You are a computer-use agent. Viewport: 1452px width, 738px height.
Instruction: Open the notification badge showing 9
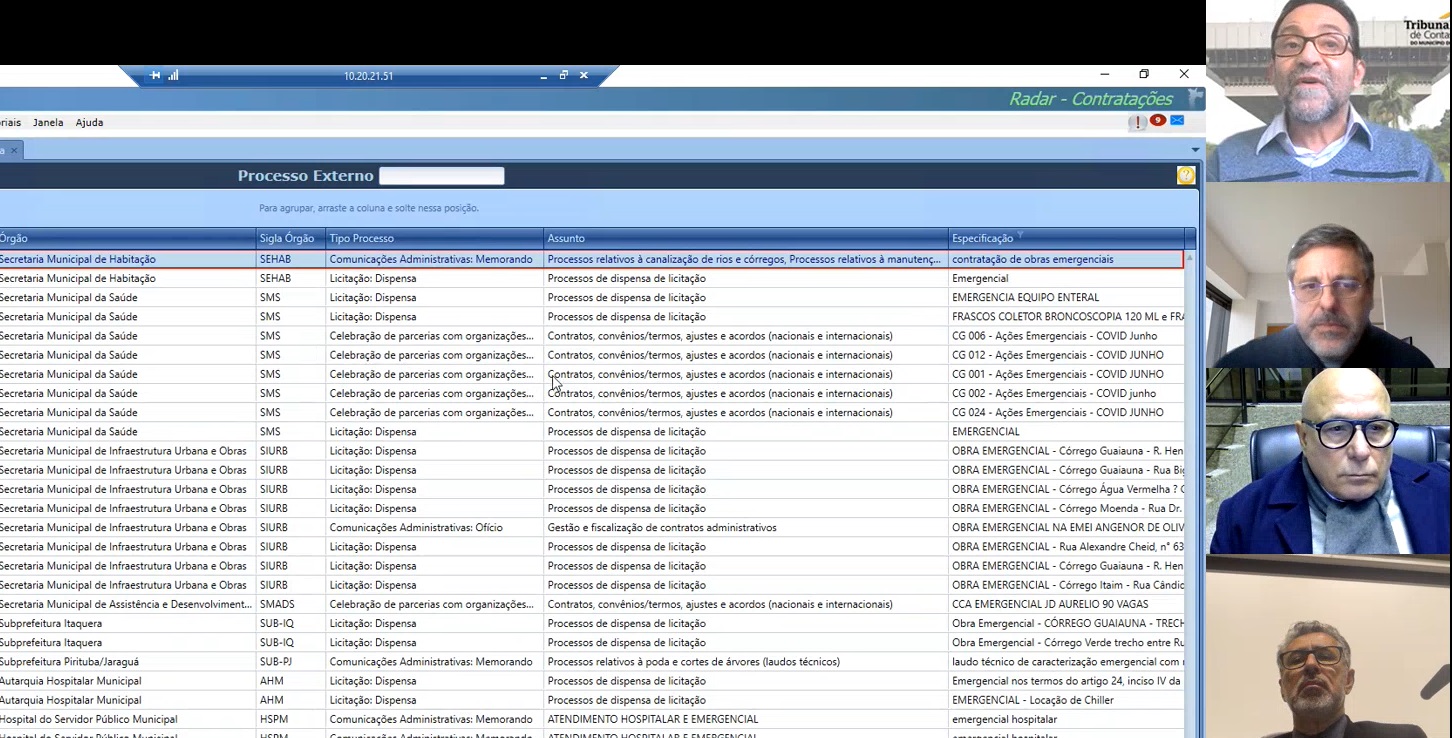1158,121
